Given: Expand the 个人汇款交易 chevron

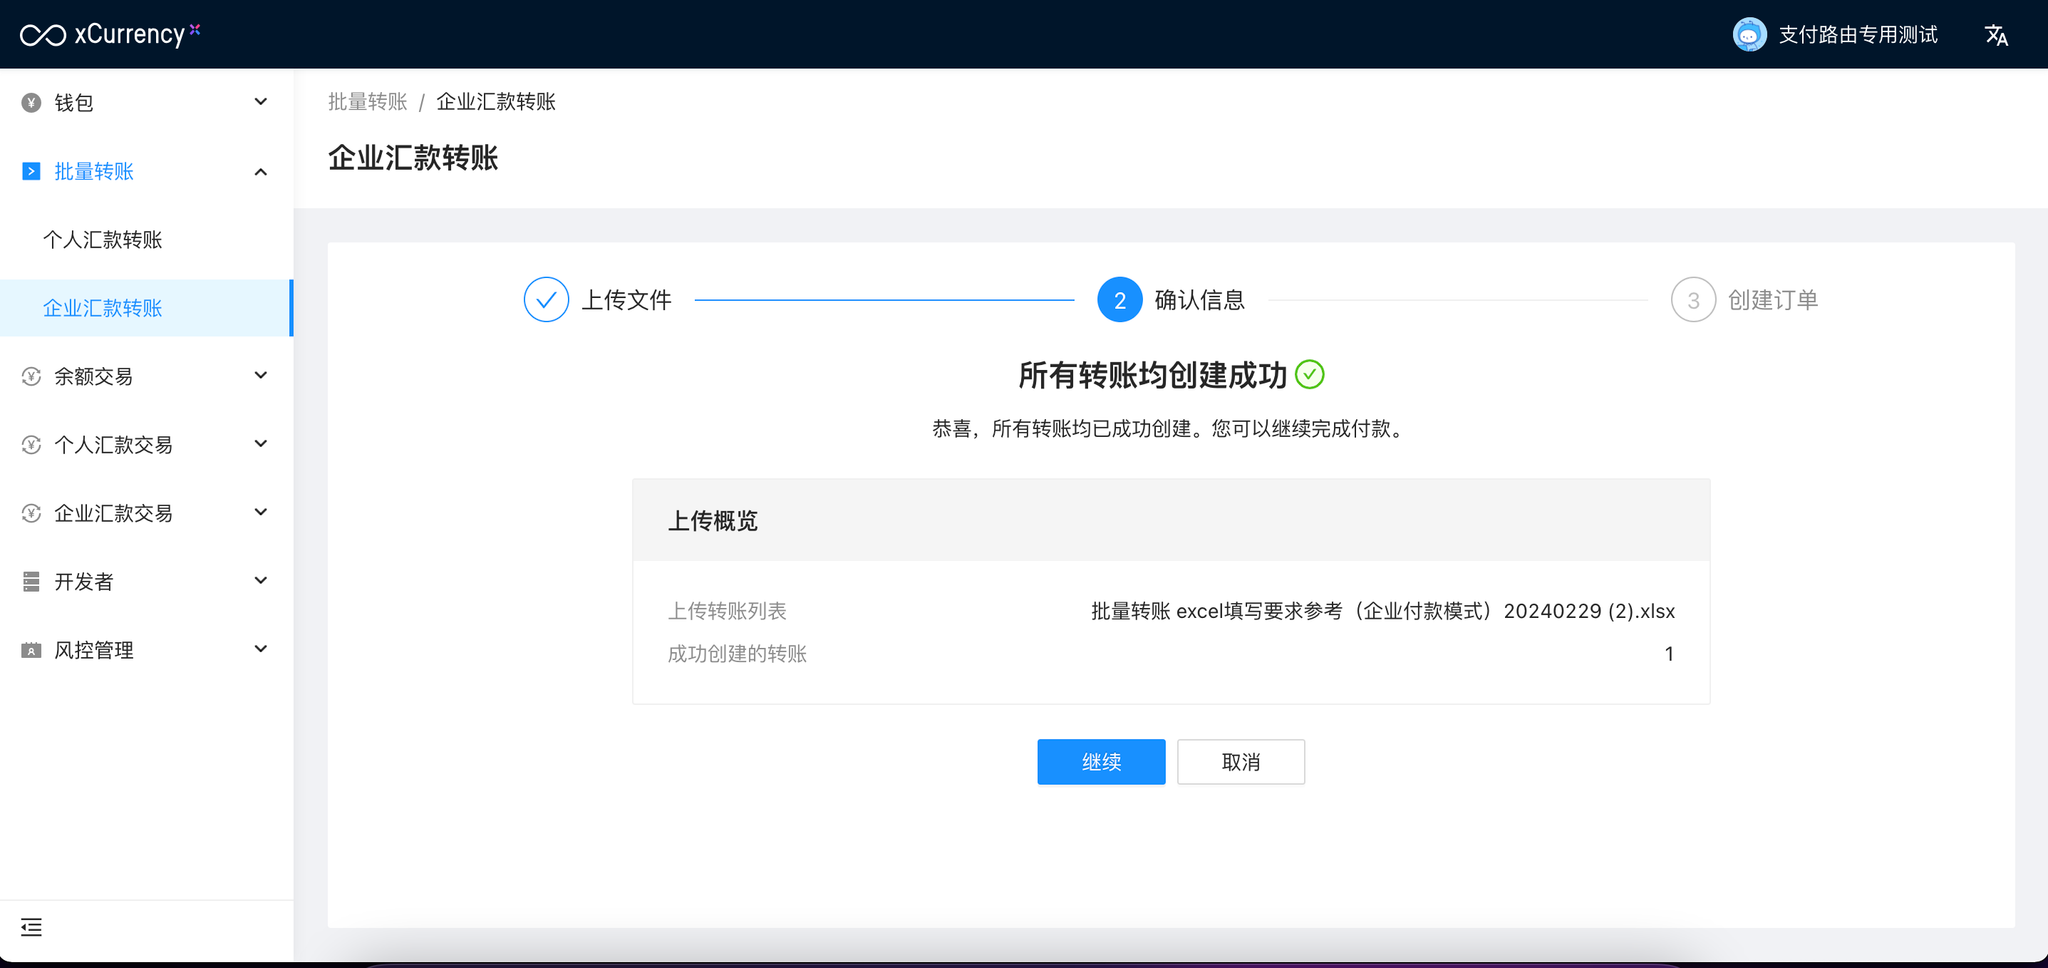Looking at the screenshot, I should tap(261, 444).
